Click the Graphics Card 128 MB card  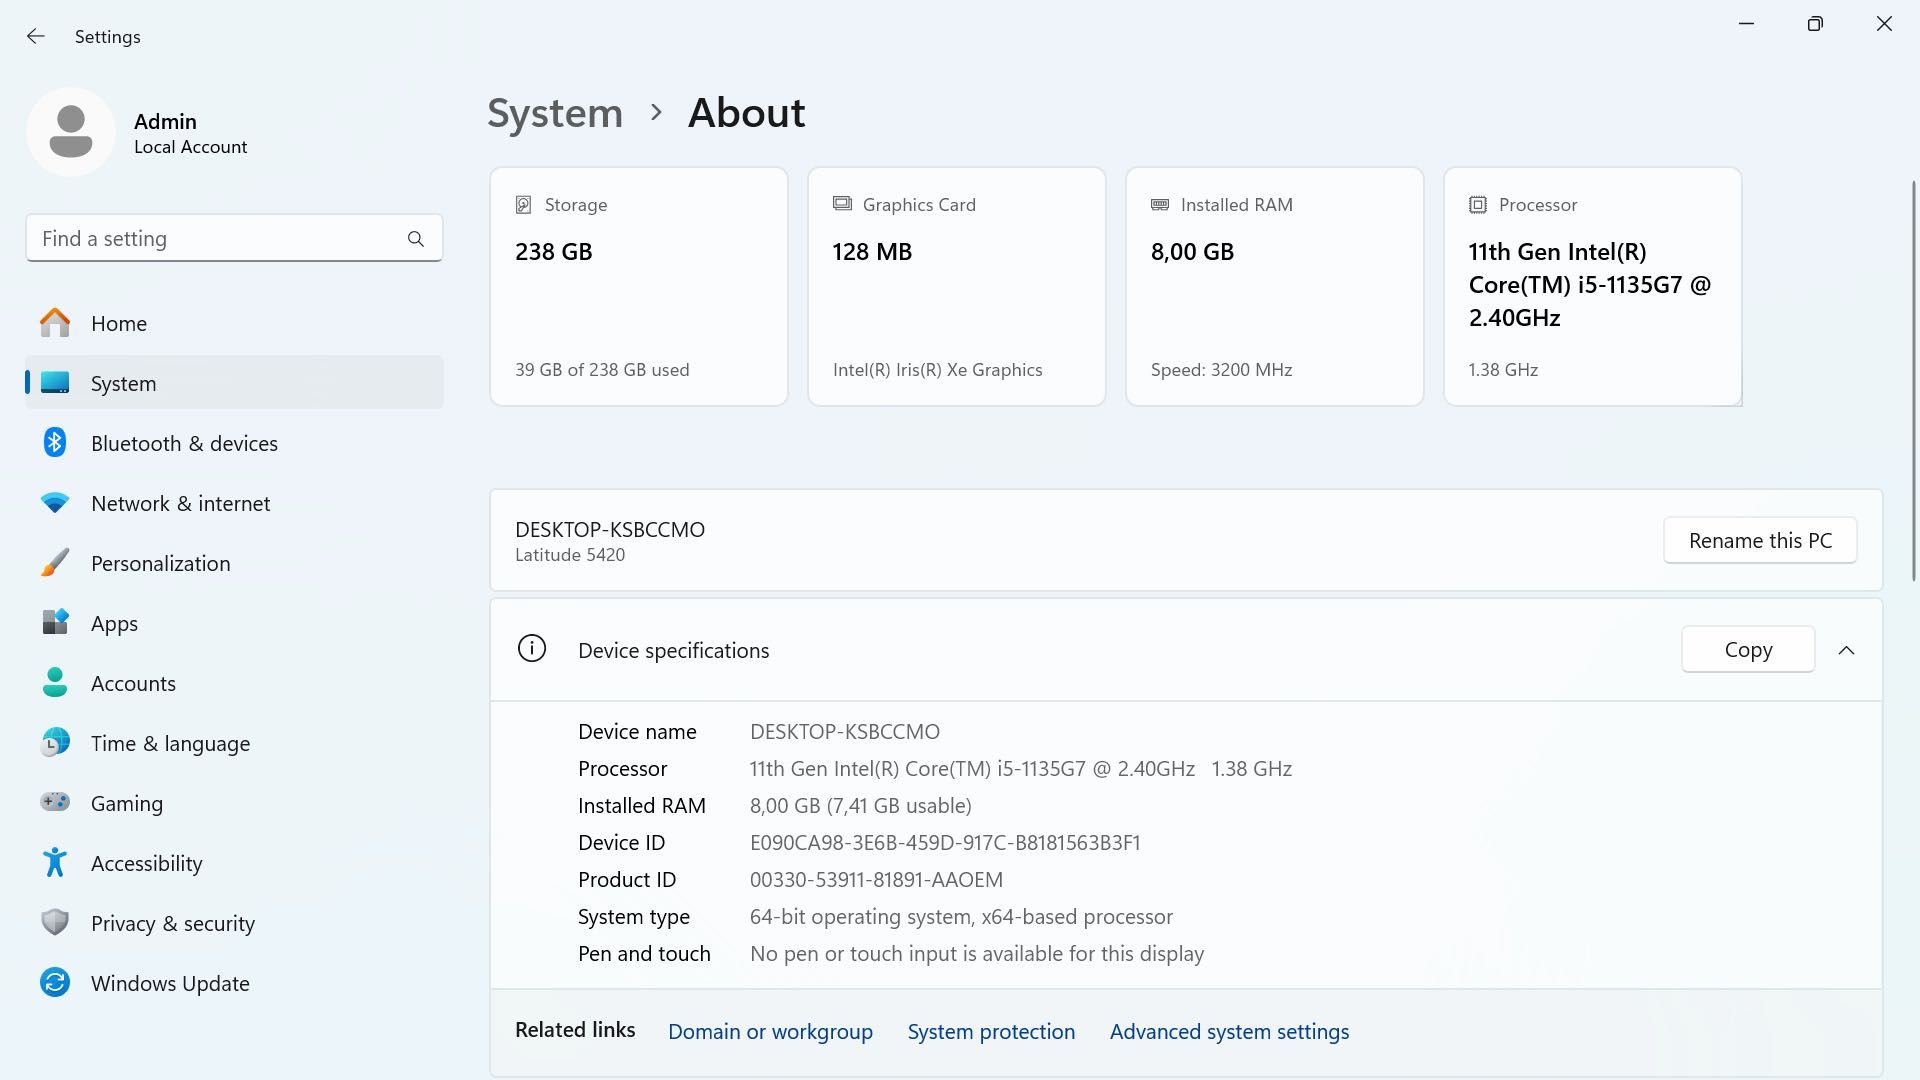957,286
